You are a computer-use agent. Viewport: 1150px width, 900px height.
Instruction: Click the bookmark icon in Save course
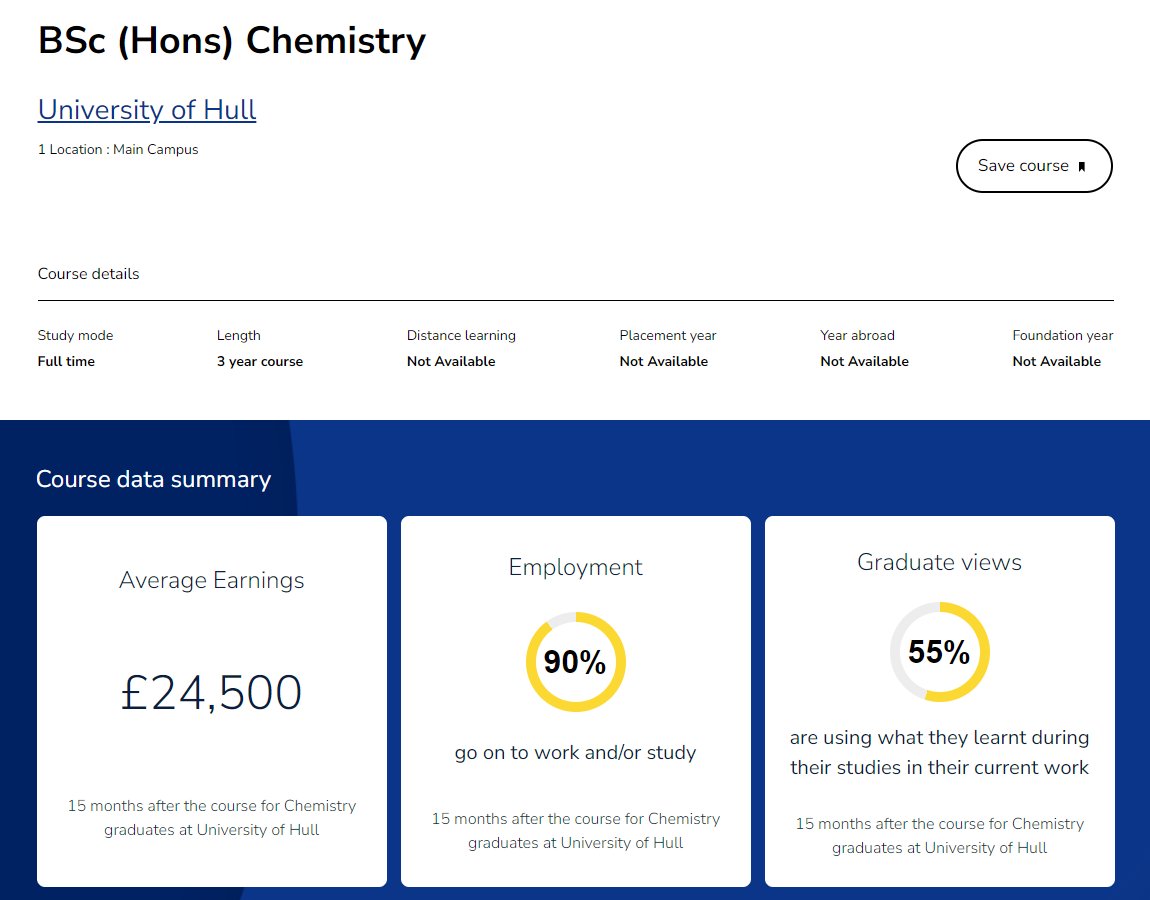point(1081,167)
